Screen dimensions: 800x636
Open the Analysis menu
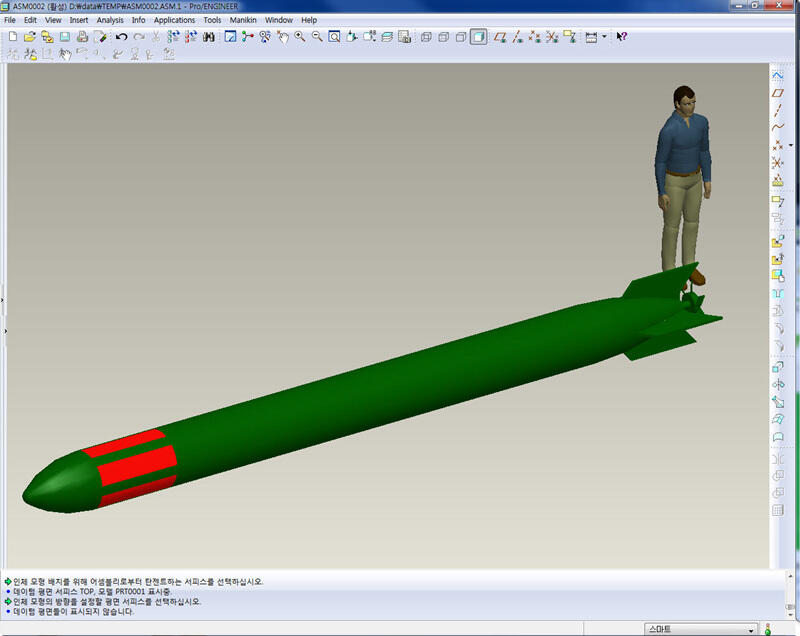click(x=110, y=20)
